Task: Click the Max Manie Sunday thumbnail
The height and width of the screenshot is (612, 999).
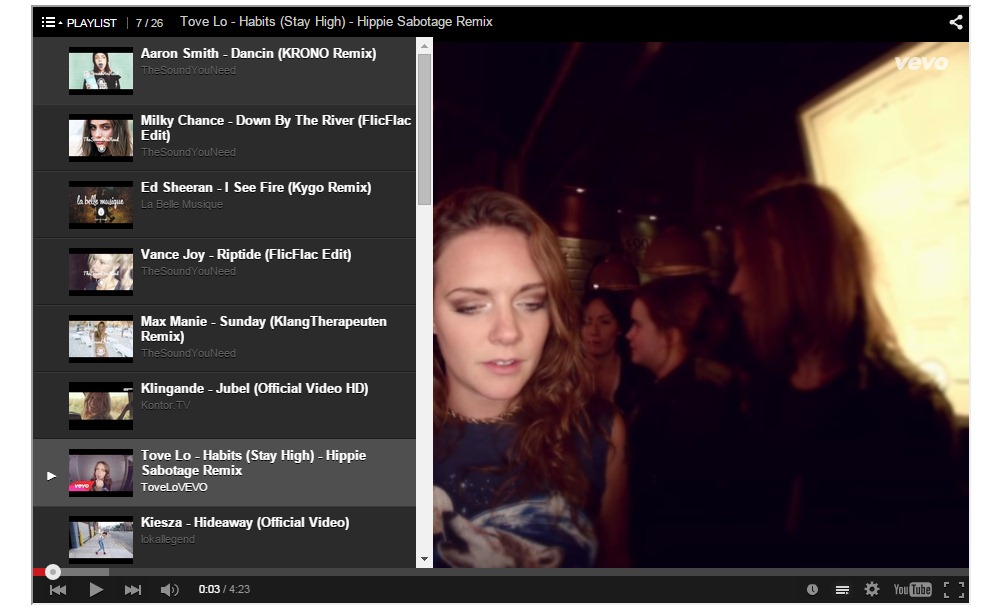Action: coord(101,339)
